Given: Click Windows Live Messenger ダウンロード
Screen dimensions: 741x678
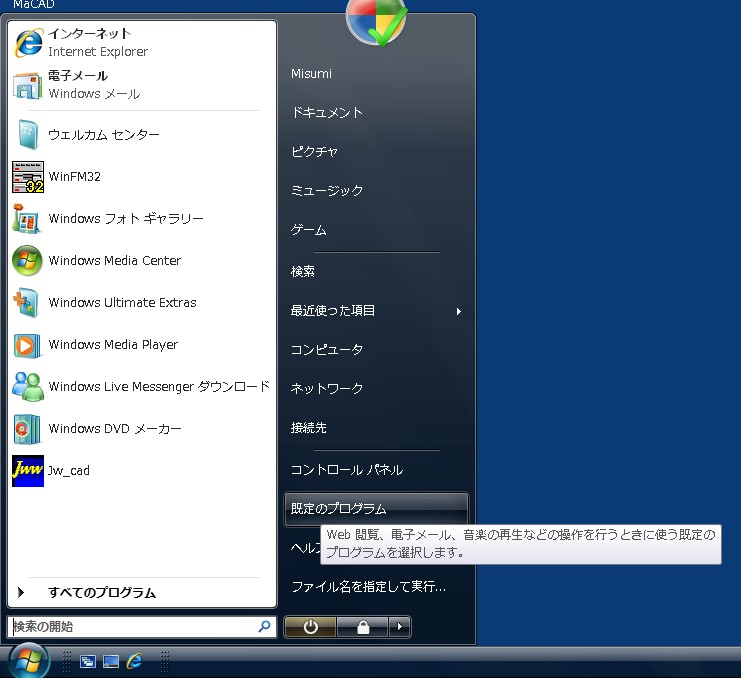Looking at the screenshot, I should [158, 387].
